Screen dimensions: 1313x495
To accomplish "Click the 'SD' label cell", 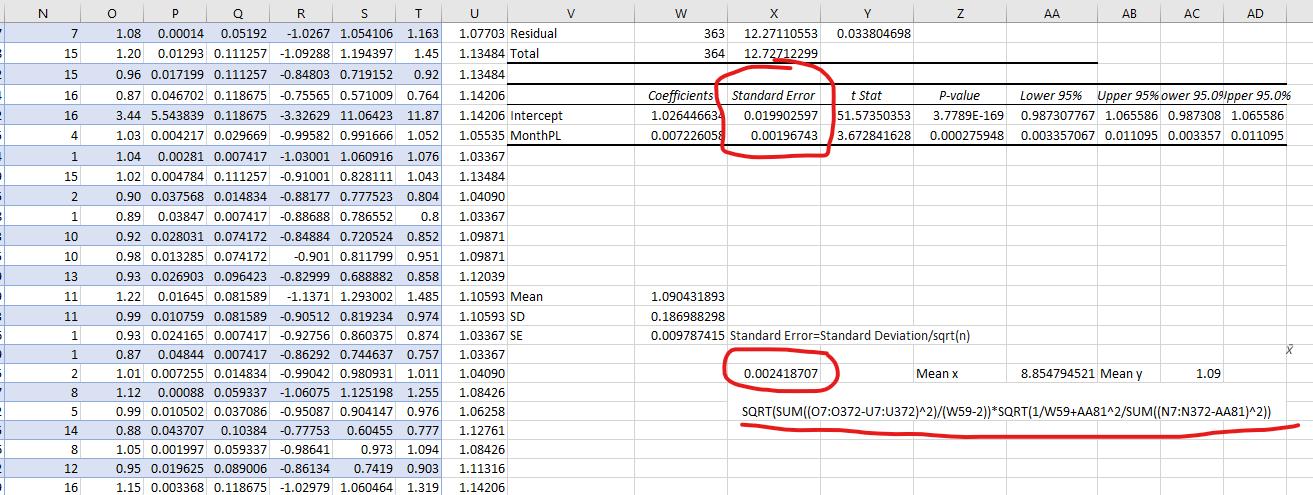I will (x=569, y=316).
